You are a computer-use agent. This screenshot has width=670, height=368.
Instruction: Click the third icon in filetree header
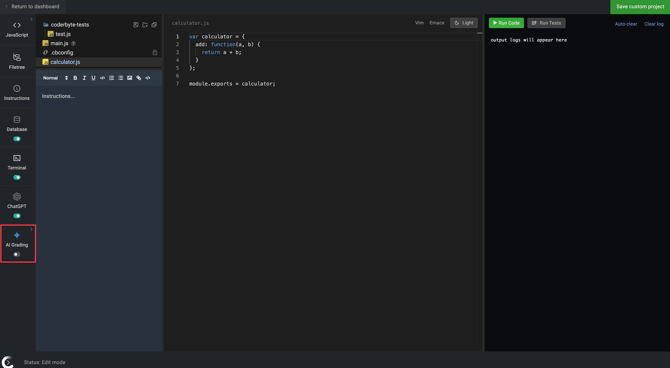click(x=154, y=25)
